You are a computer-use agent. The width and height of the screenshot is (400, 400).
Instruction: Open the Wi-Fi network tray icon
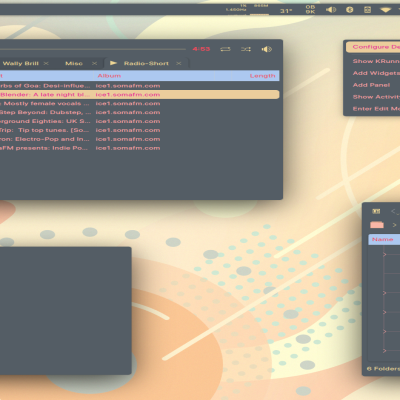point(386,10)
